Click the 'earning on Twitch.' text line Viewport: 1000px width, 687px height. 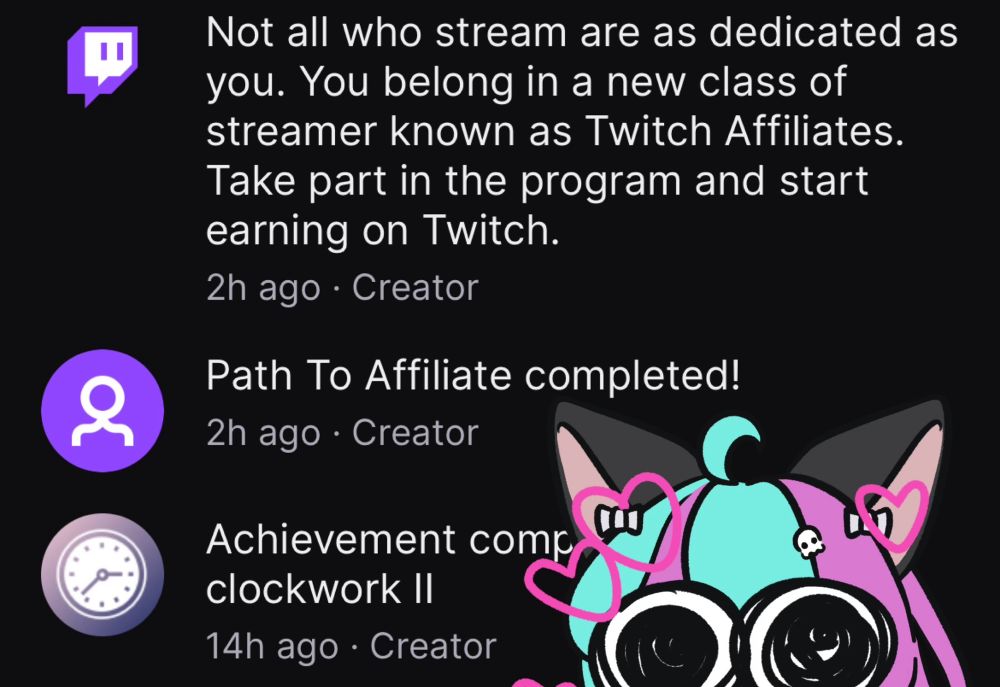point(383,230)
